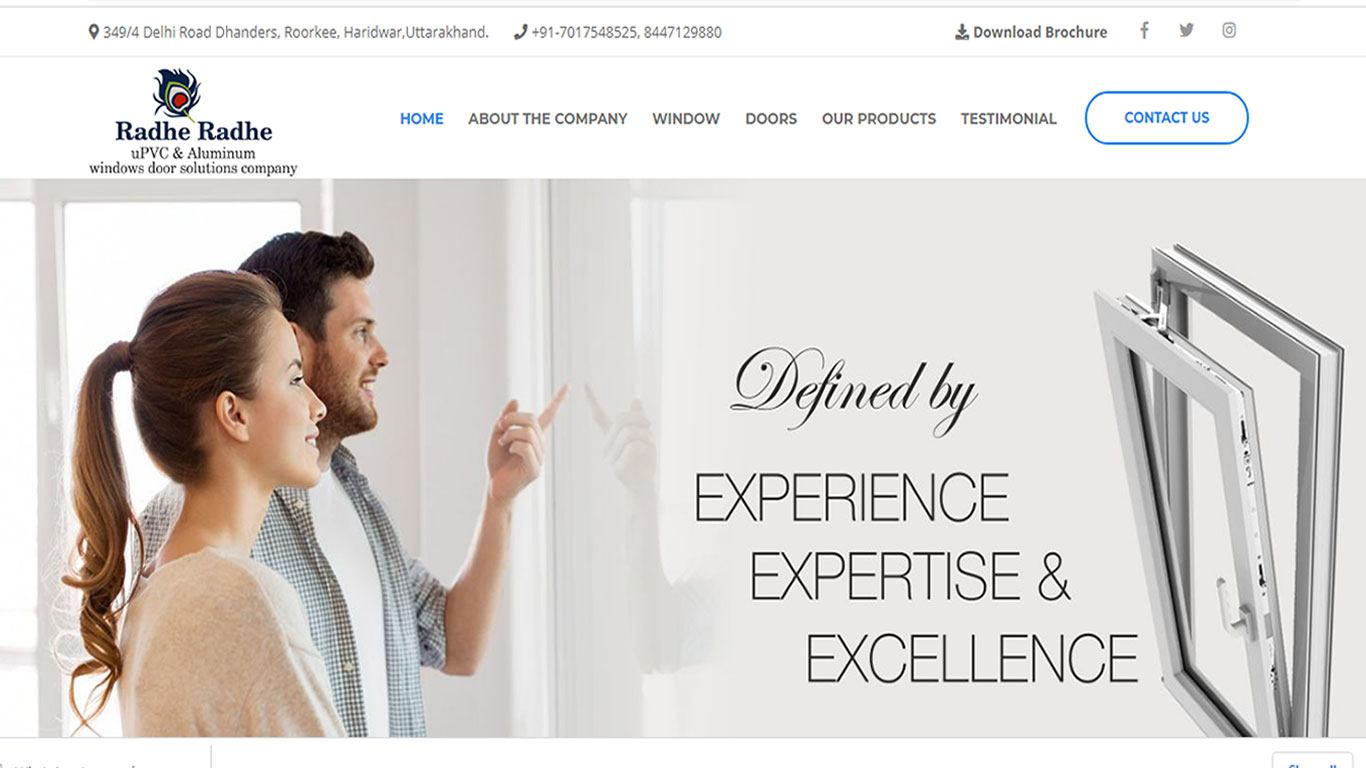1366x768 pixels.
Task: Expand the WINDOW menu
Action: [686, 118]
